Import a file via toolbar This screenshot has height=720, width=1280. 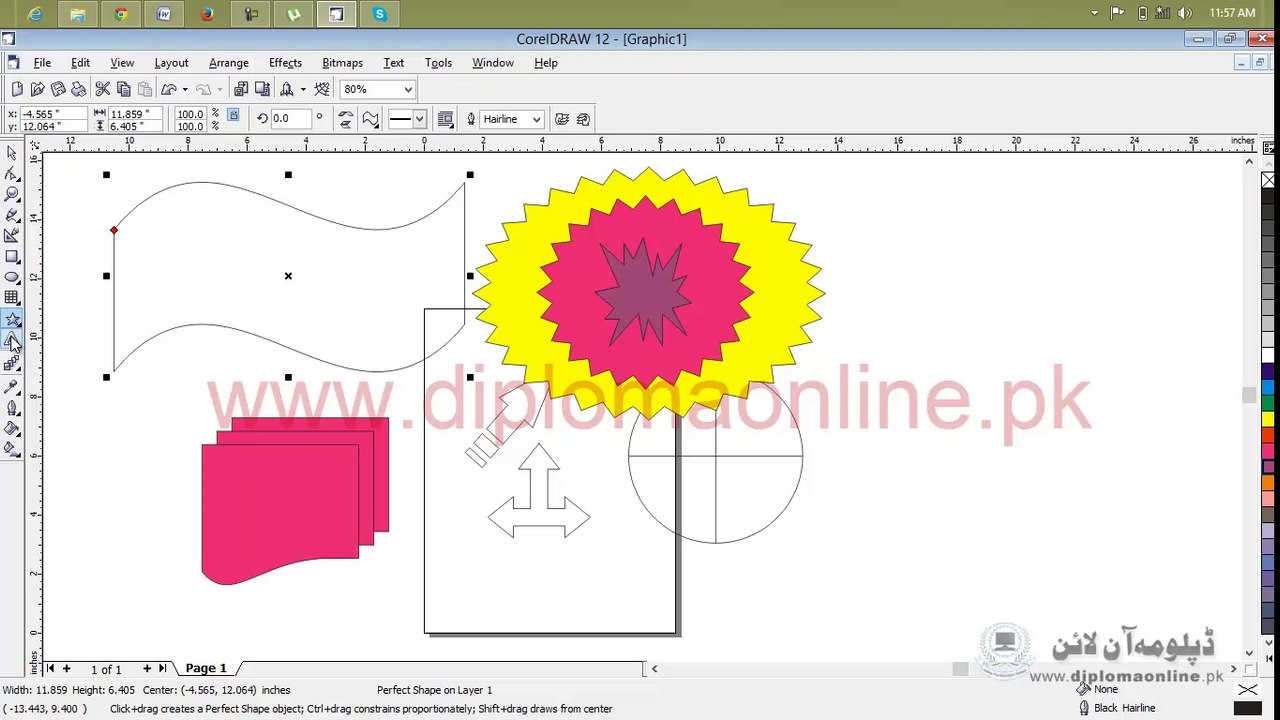241,89
